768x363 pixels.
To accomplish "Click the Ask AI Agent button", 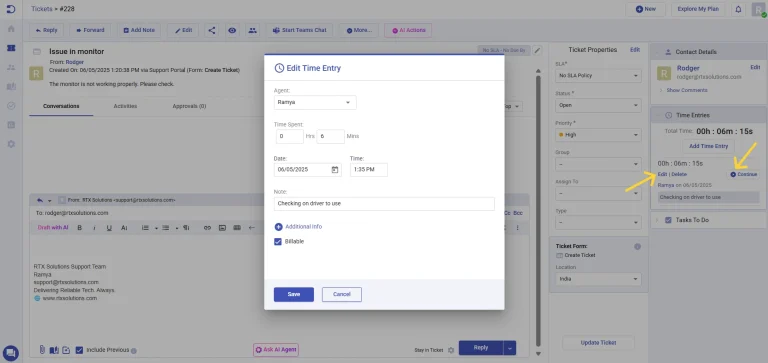I will click(276, 350).
